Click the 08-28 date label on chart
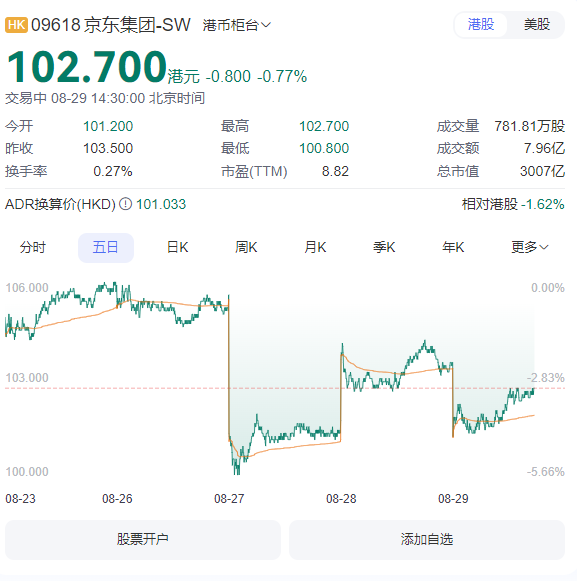577x581 pixels. tap(341, 499)
